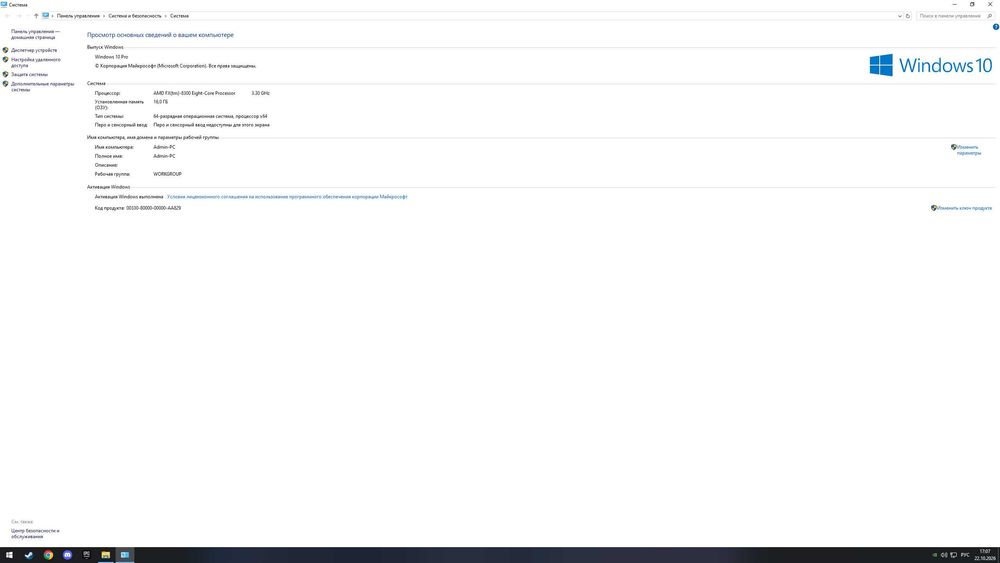The image size is (1000, 563).
Task: Click the shield icon beside Дополнительные параметры системы
Action: 6,84
